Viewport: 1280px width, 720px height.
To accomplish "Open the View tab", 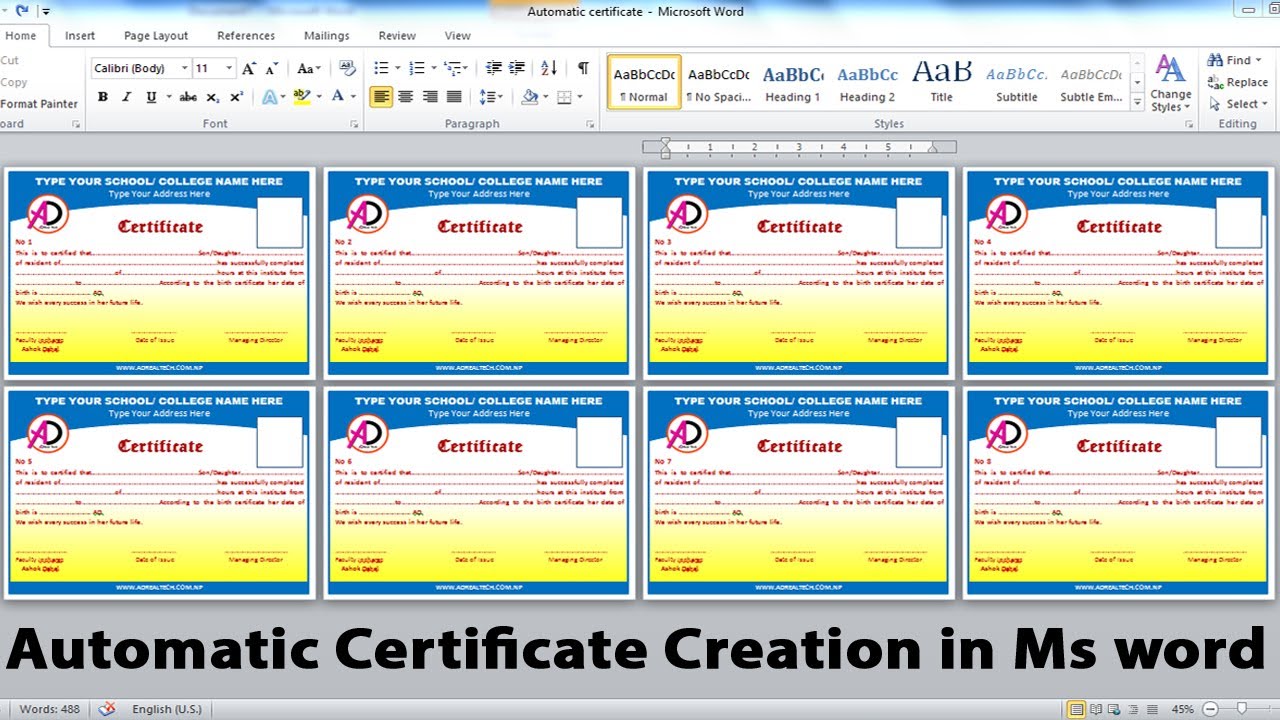I will tap(458, 35).
